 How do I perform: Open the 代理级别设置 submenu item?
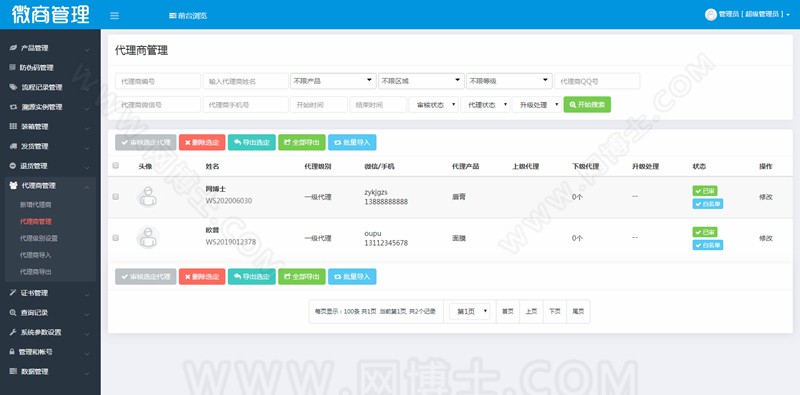pyautogui.click(x=39, y=238)
